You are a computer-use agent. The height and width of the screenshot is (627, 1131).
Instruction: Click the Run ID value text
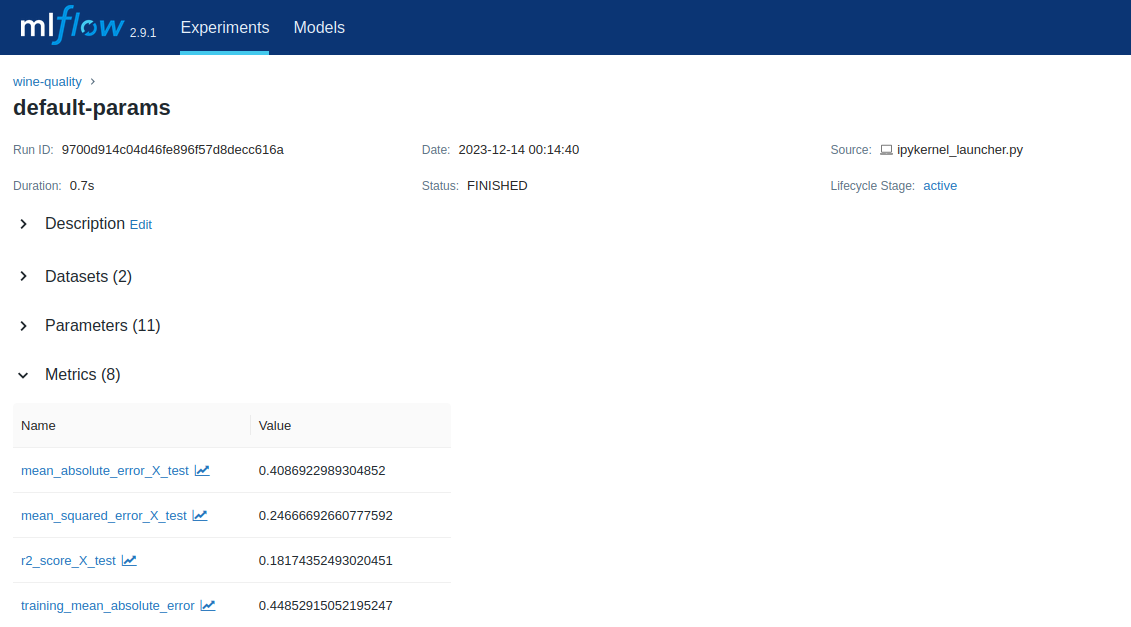coord(172,150)
